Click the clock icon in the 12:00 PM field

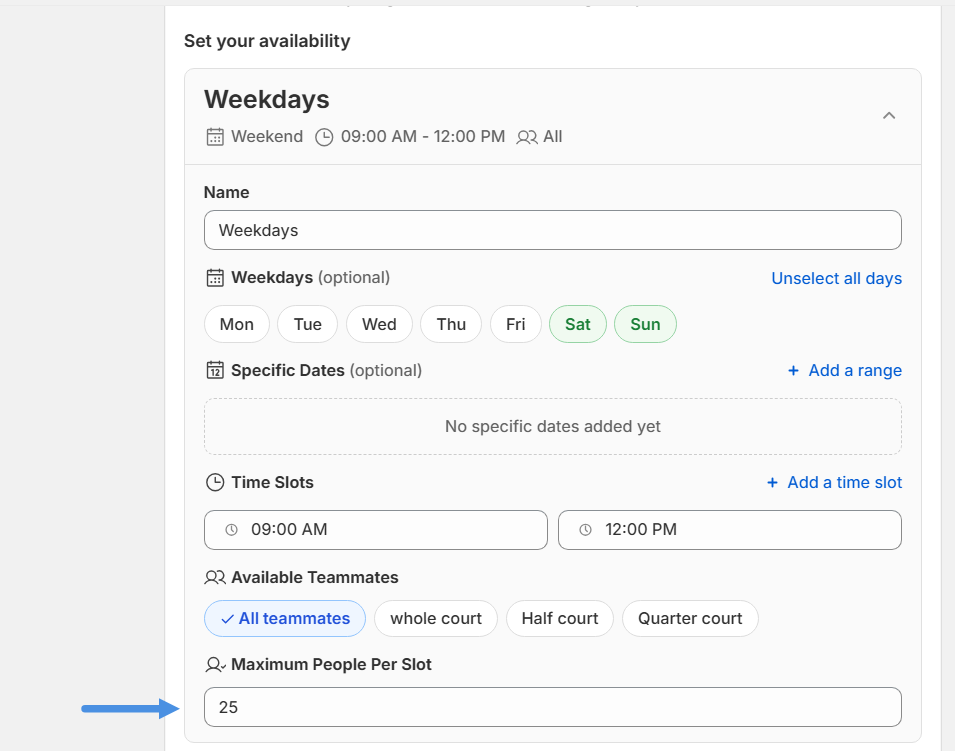click(x=585, y=530)
